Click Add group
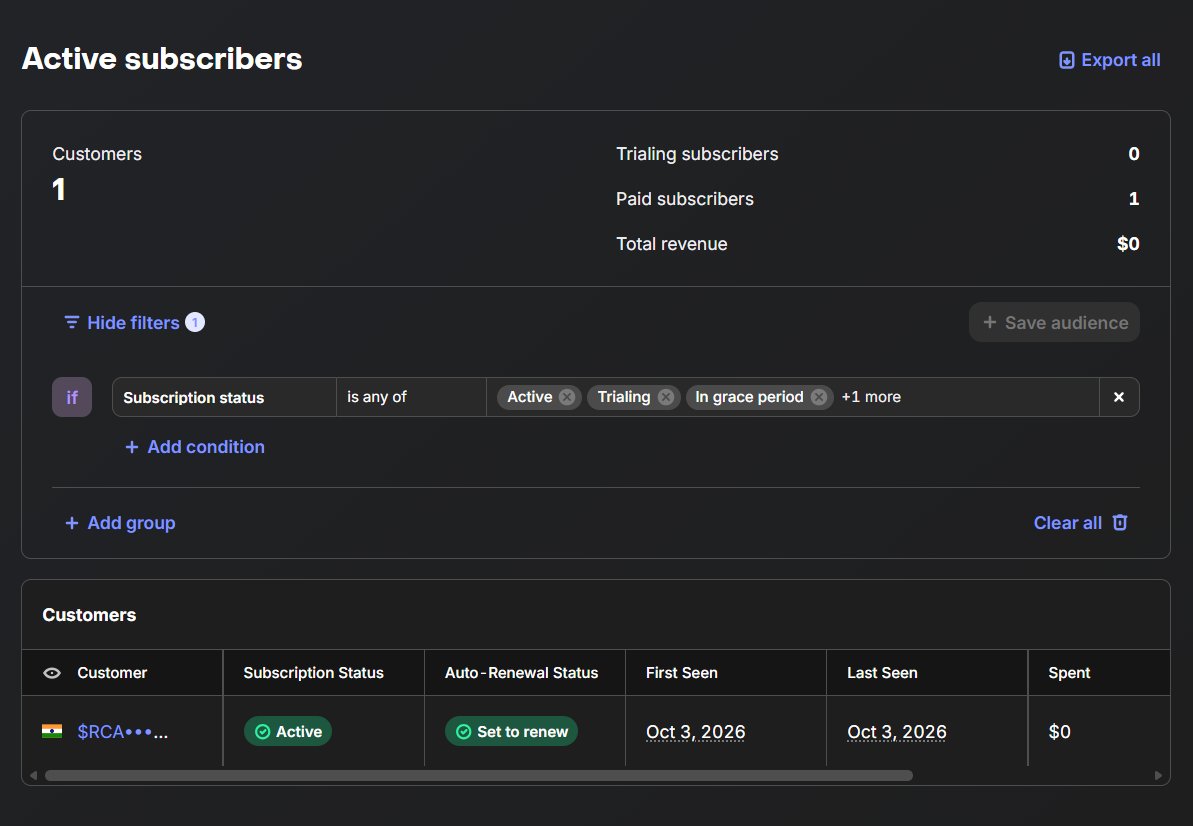1193x826 pixels. coord(120,523)
